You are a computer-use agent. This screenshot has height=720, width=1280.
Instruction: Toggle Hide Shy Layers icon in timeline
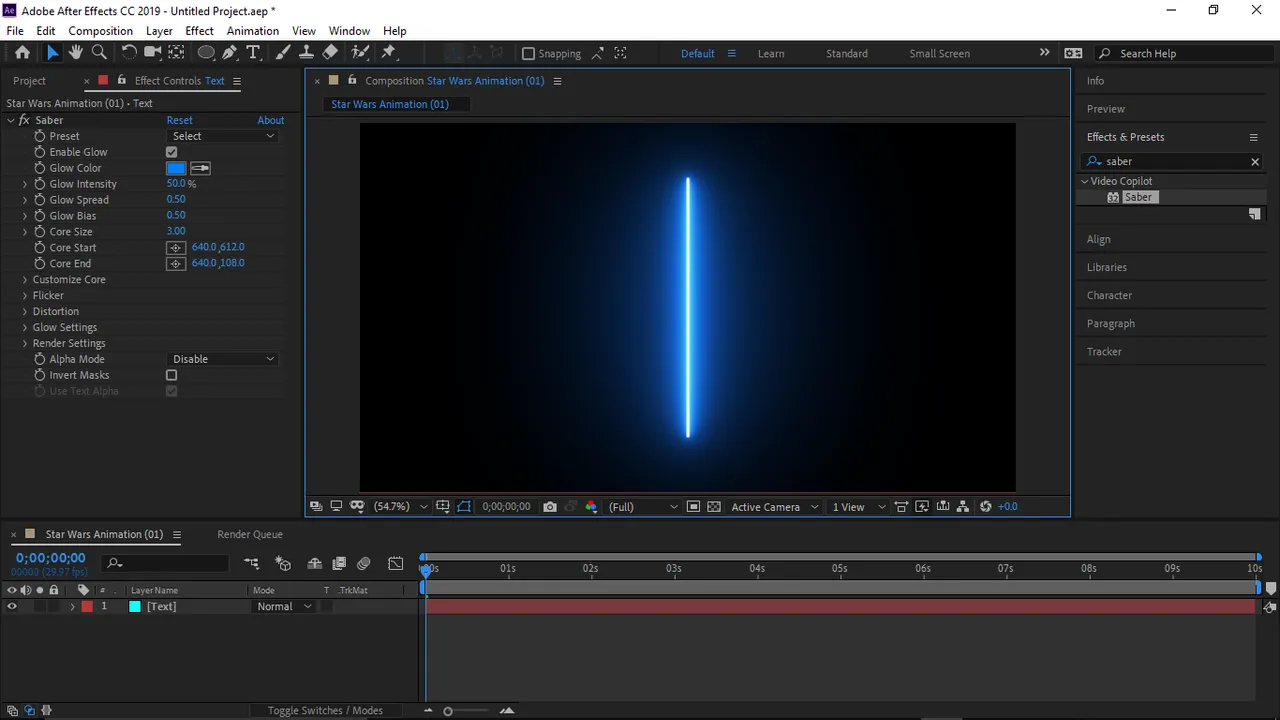click(314, 564)
